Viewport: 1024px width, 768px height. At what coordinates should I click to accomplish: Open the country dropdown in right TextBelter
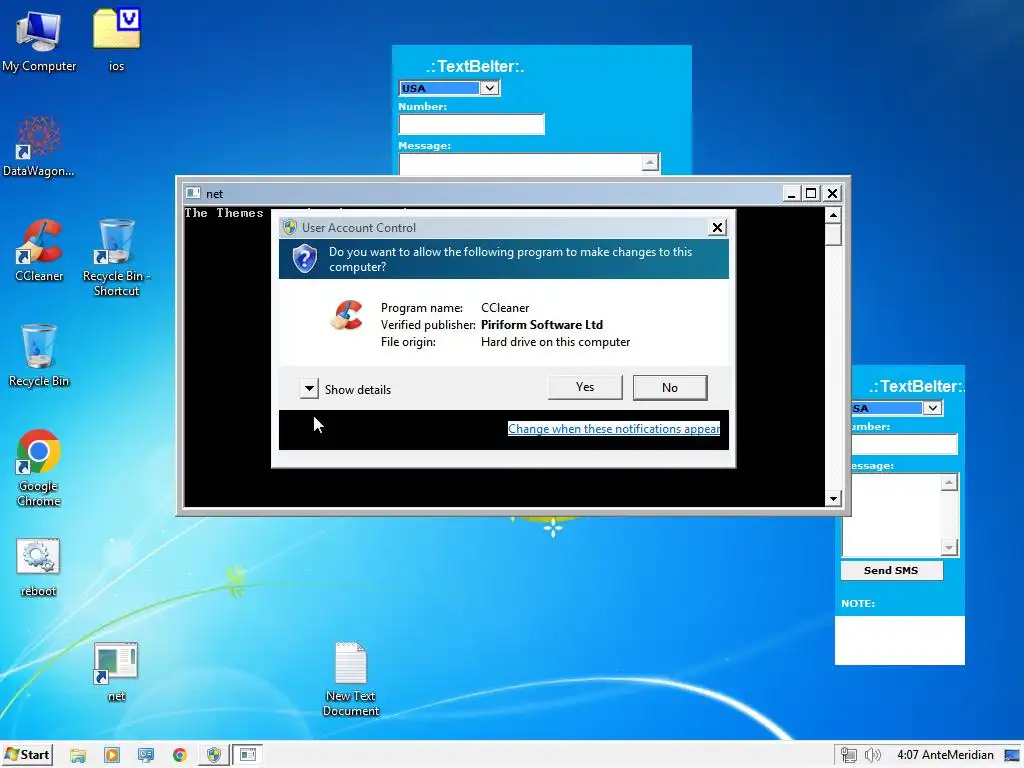[933, 408]
